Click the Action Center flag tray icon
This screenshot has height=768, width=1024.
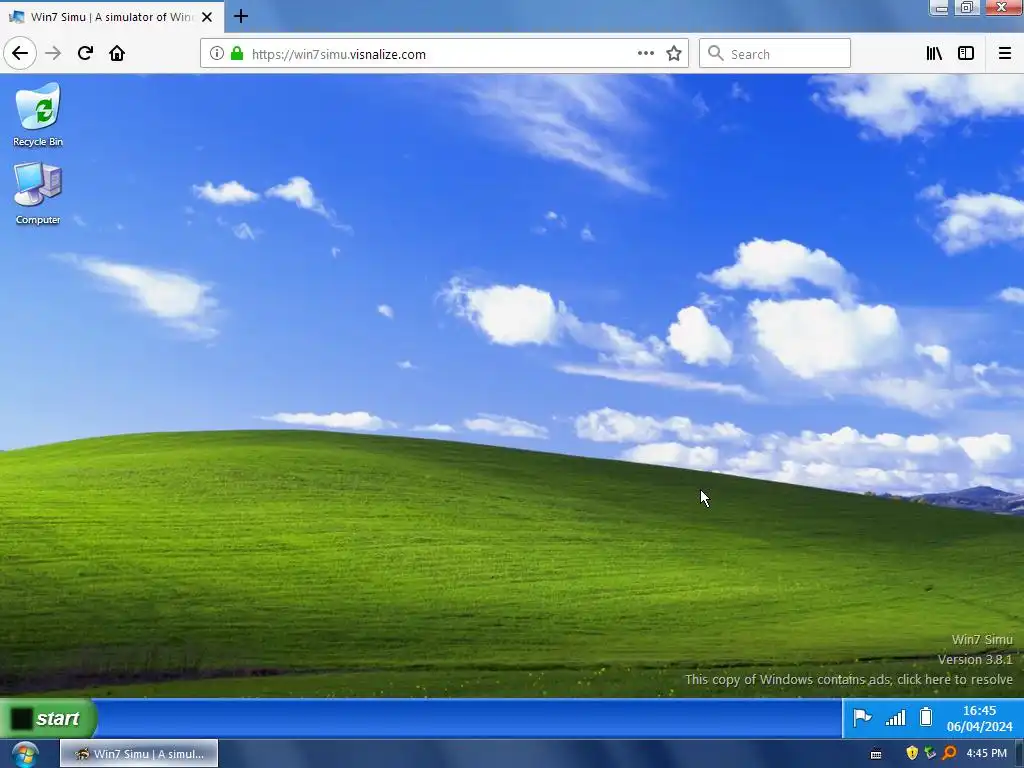coord(862,718)
